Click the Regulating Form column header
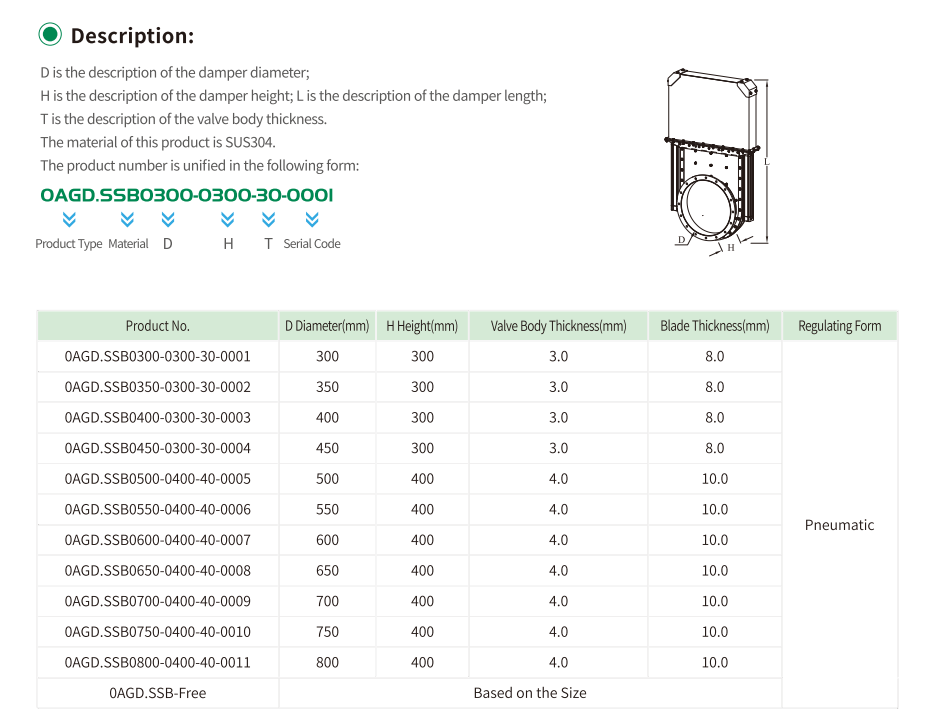Screen dimensions: 939x719 (x=839, y=326)
